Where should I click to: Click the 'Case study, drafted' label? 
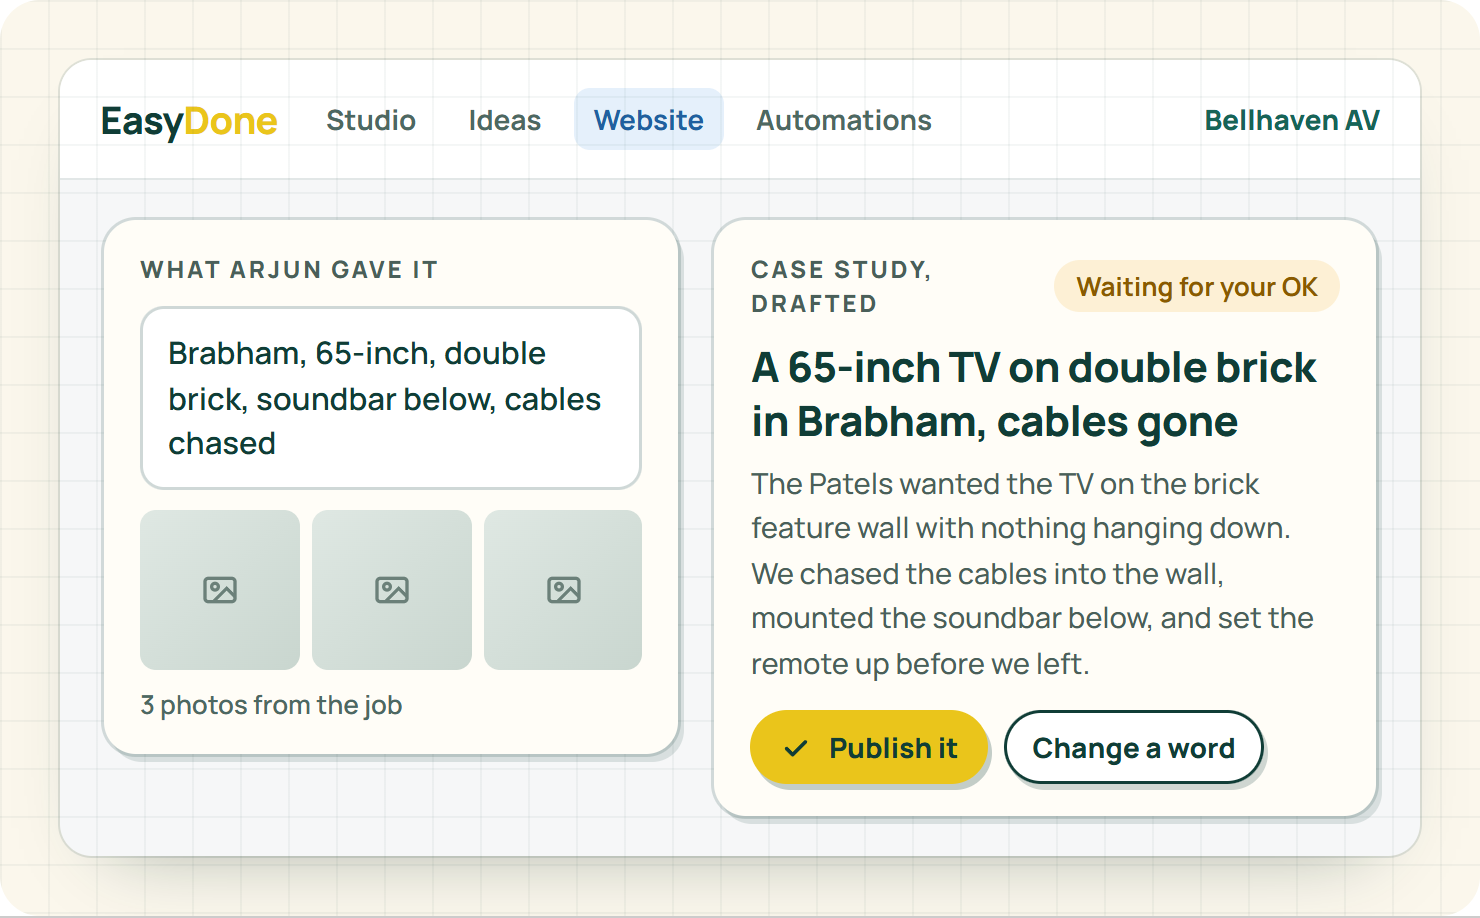(841, 287)
